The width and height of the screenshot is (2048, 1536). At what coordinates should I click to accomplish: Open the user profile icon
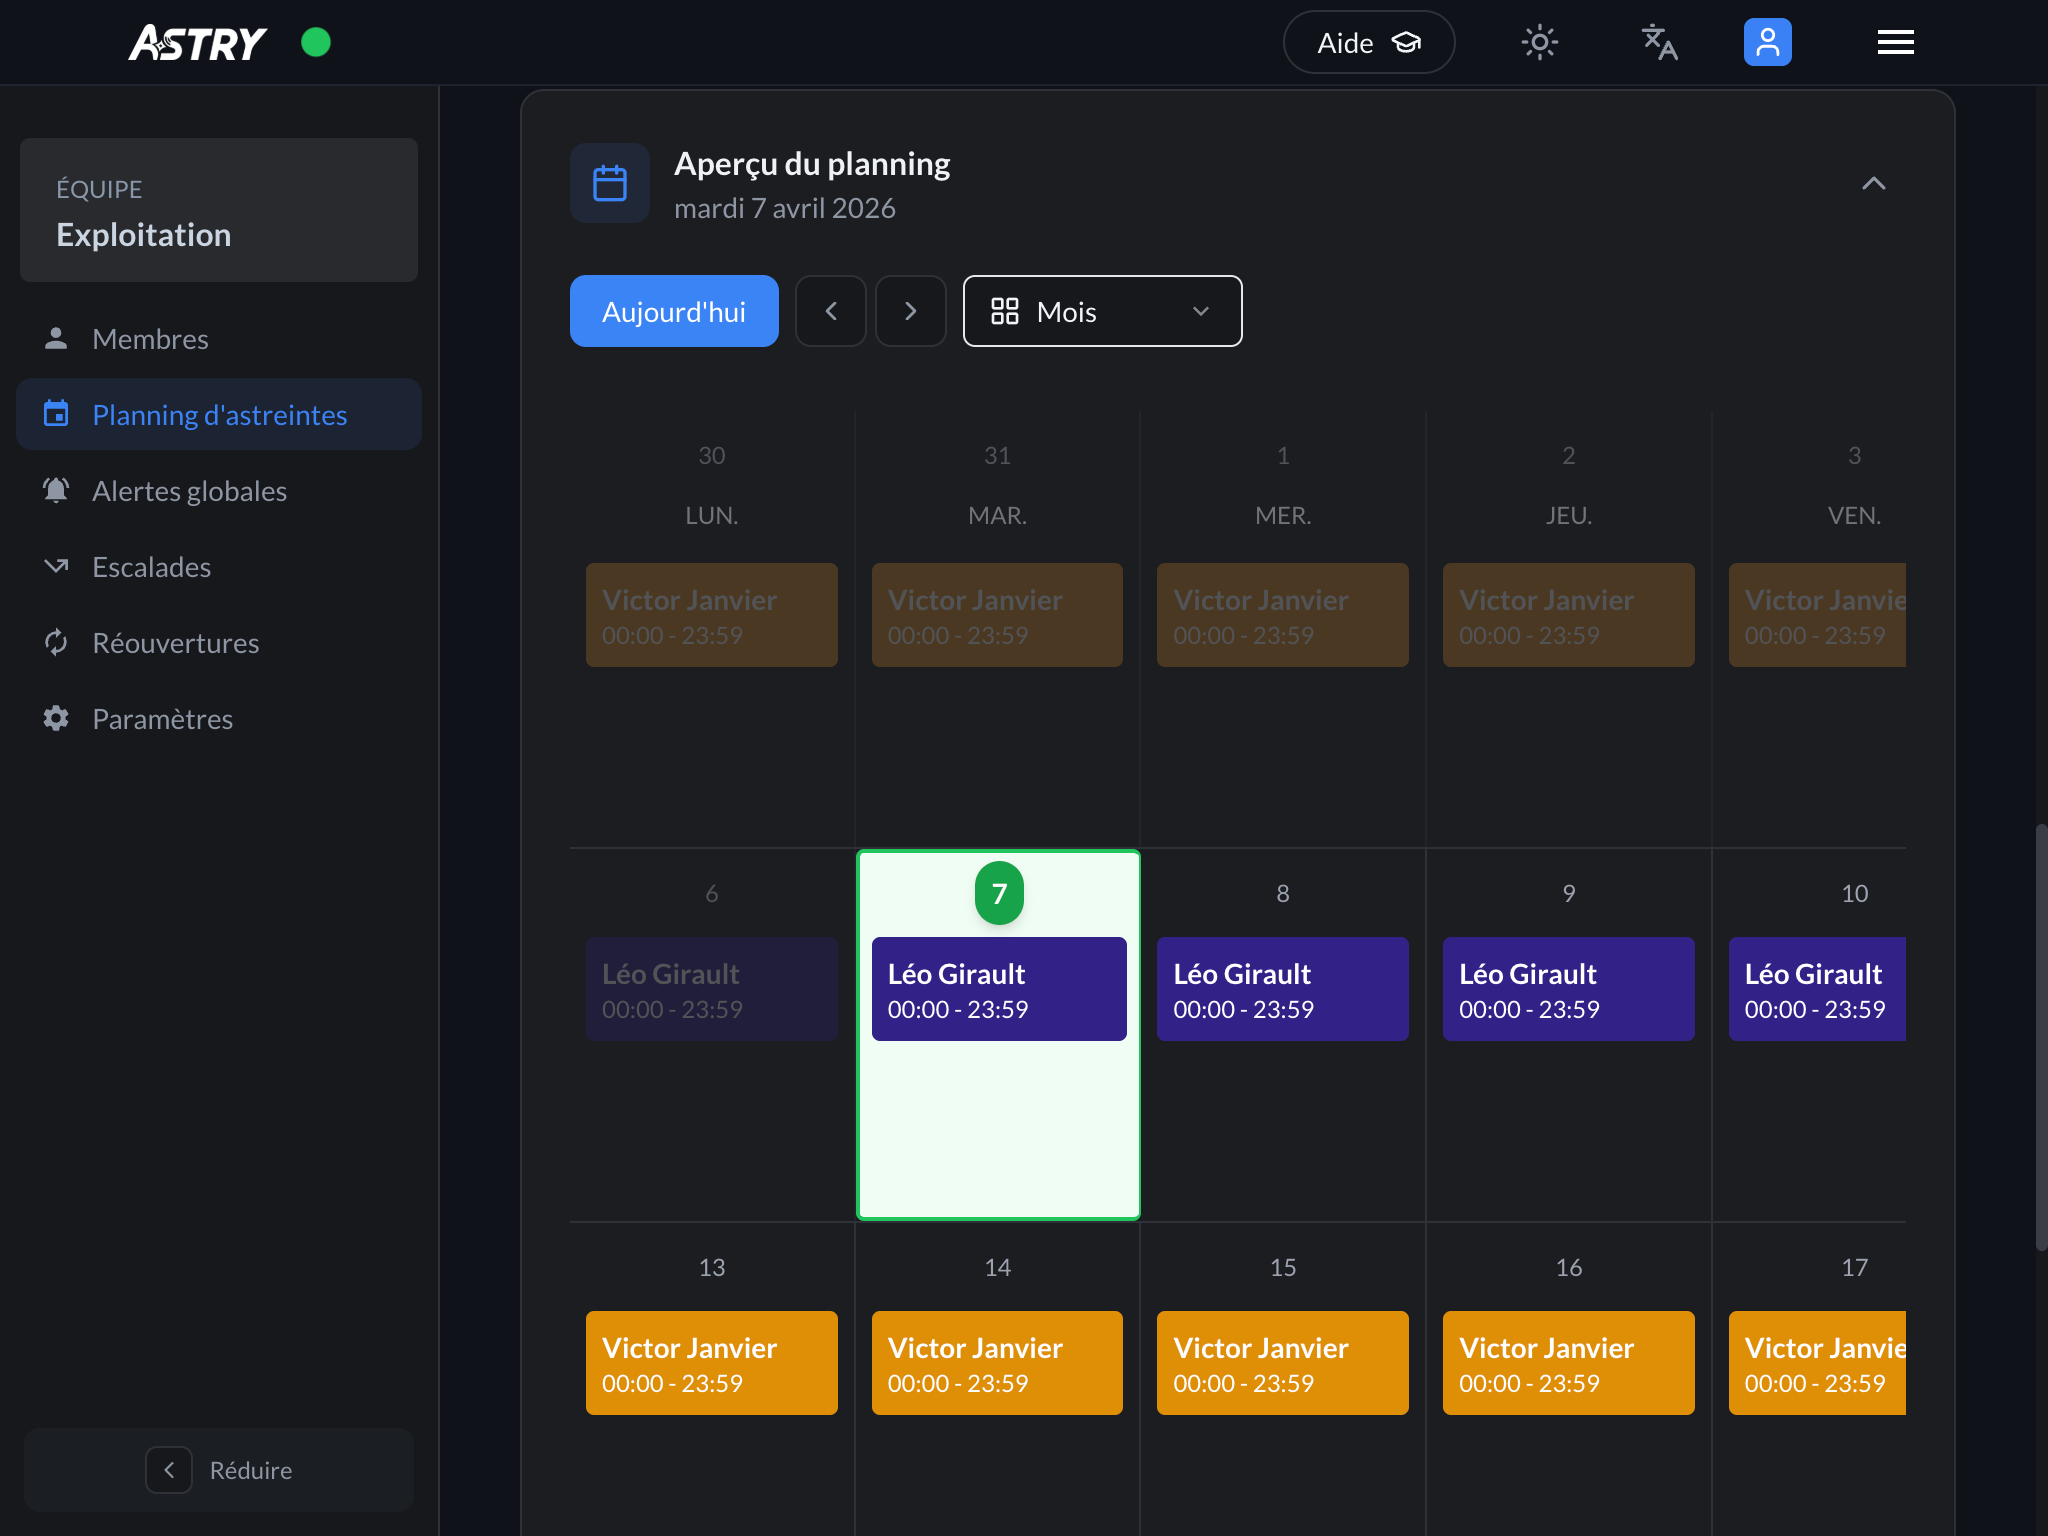(1767, 42)
